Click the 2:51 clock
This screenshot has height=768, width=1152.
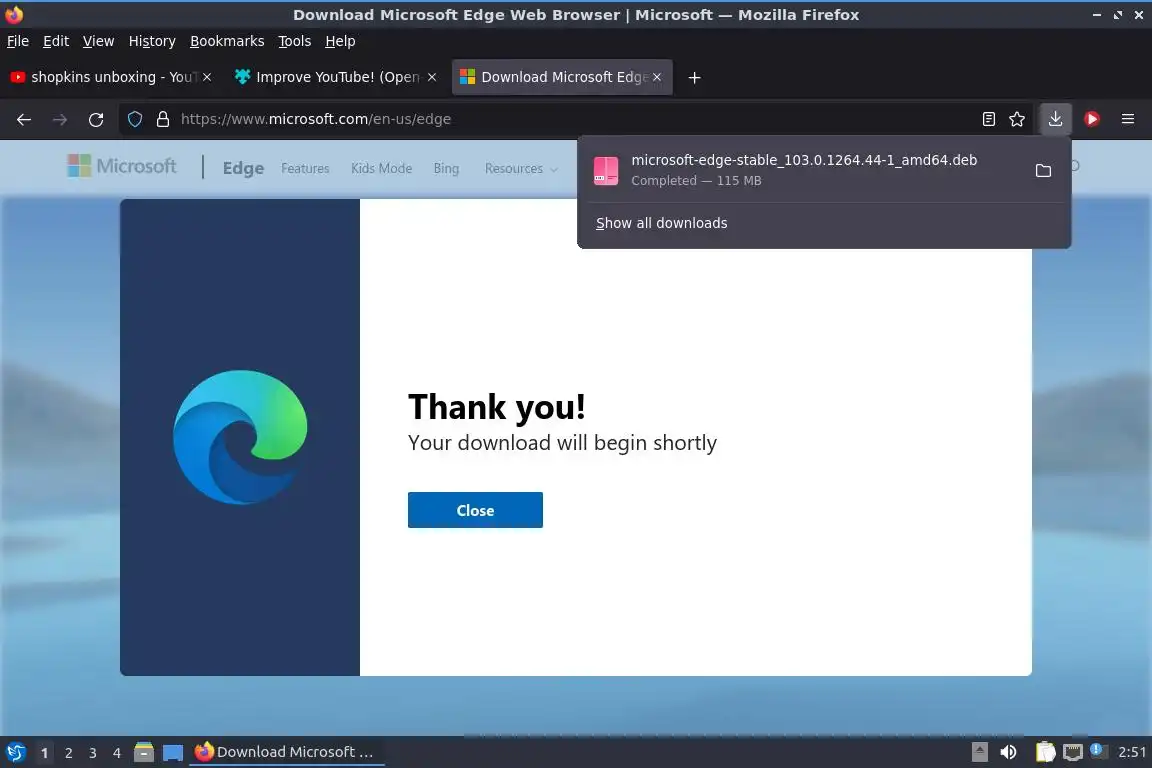(1131, 752)
